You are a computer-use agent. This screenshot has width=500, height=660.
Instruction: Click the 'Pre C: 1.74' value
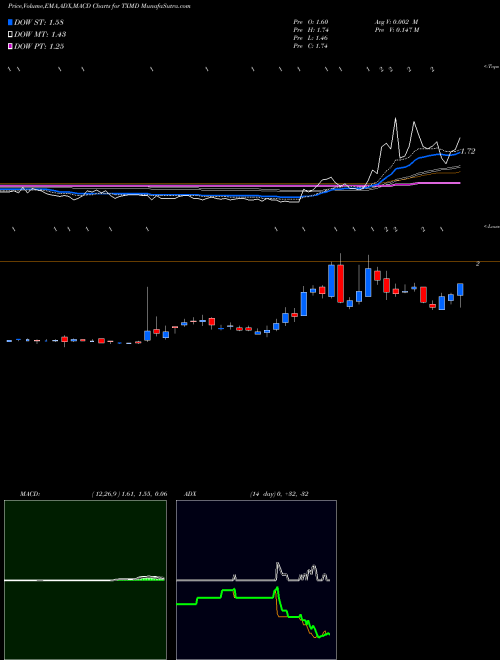pyautogui.click(x=311, y=46)
